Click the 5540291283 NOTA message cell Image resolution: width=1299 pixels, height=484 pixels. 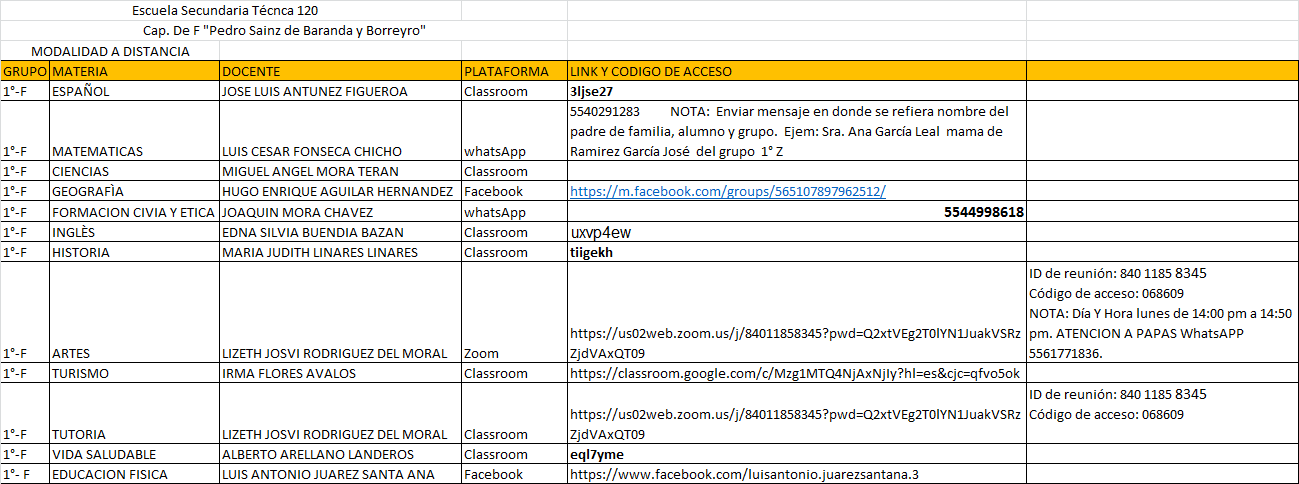tap(796, 131)
